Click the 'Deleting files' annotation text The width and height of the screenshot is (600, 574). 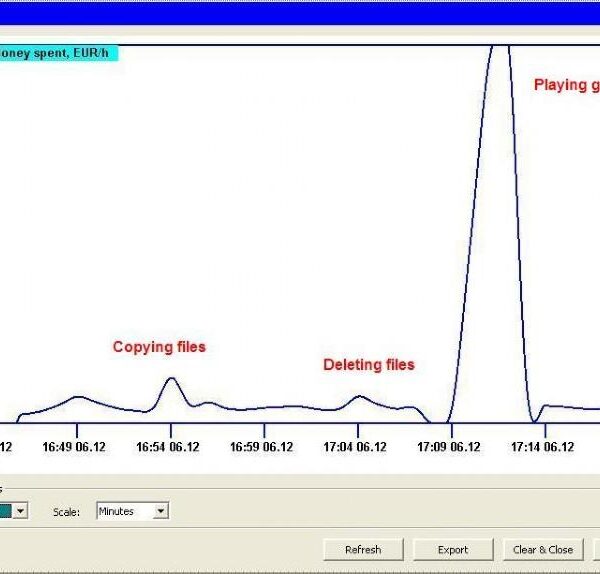[x=368, y=365]
